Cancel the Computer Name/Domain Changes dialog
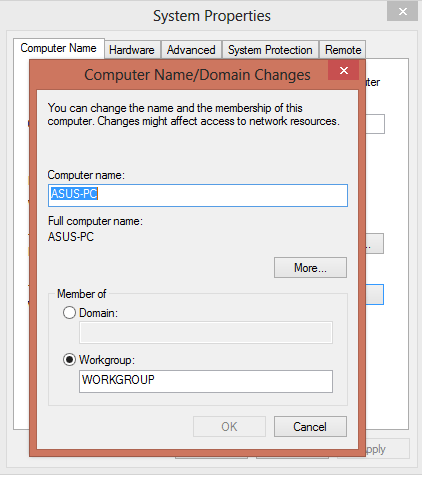The width and height of the screenshot is (422, 487). (x=310, y=426)
